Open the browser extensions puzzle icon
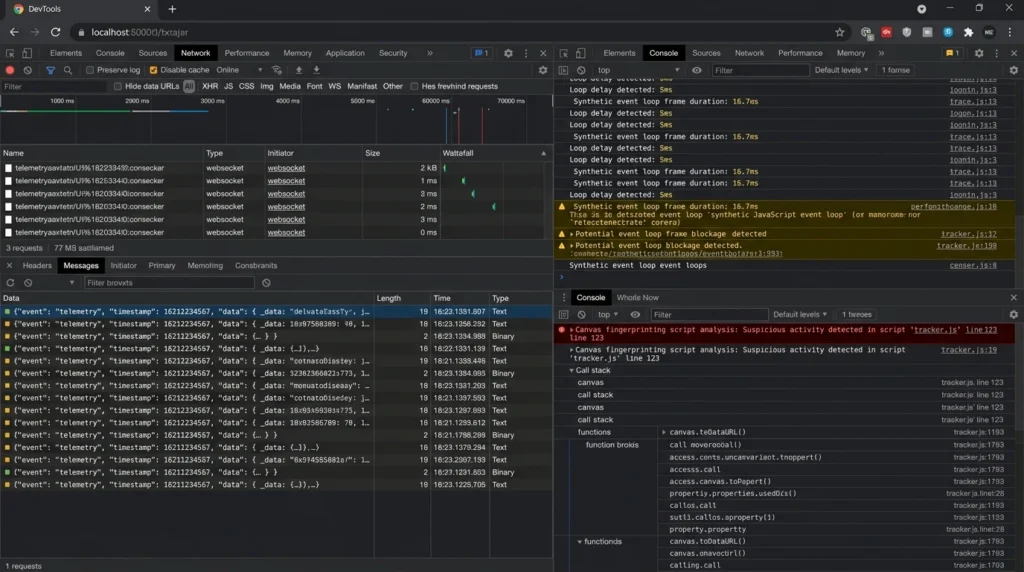Screen dimensions: 1024x572 (968, 32)
